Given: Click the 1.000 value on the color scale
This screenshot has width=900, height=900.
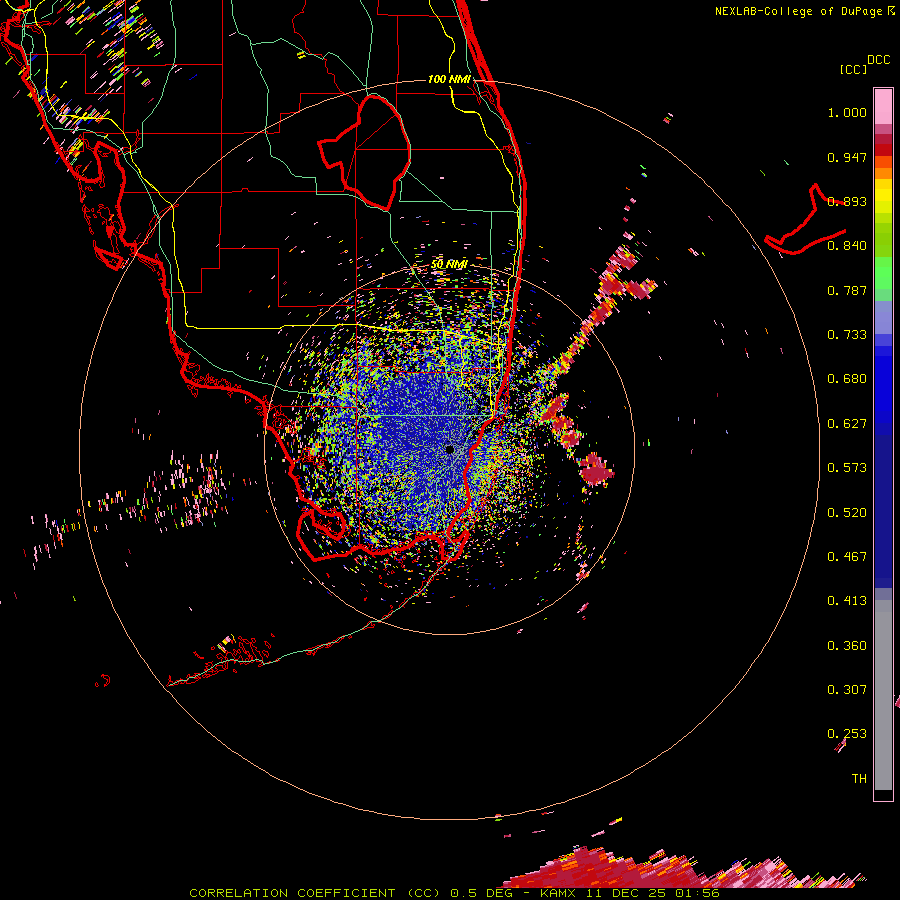Looking at the screenshot, I should pos(847,112).
